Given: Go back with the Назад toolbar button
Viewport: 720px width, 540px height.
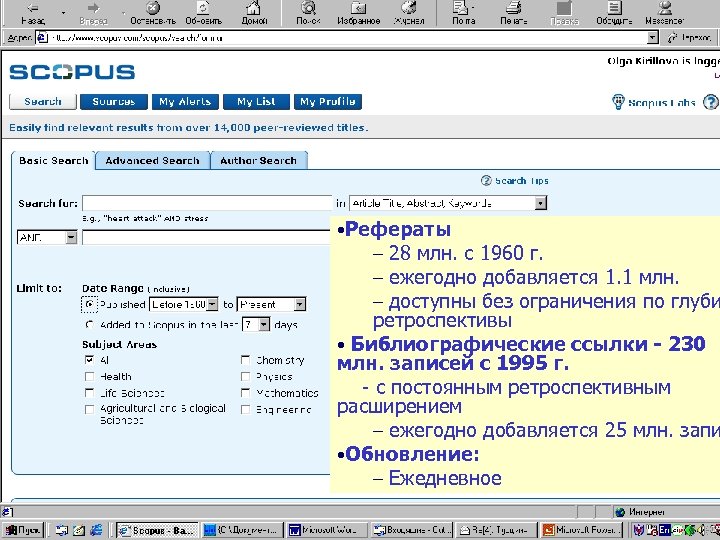Looking at the screenshot, I should [33, 13].
